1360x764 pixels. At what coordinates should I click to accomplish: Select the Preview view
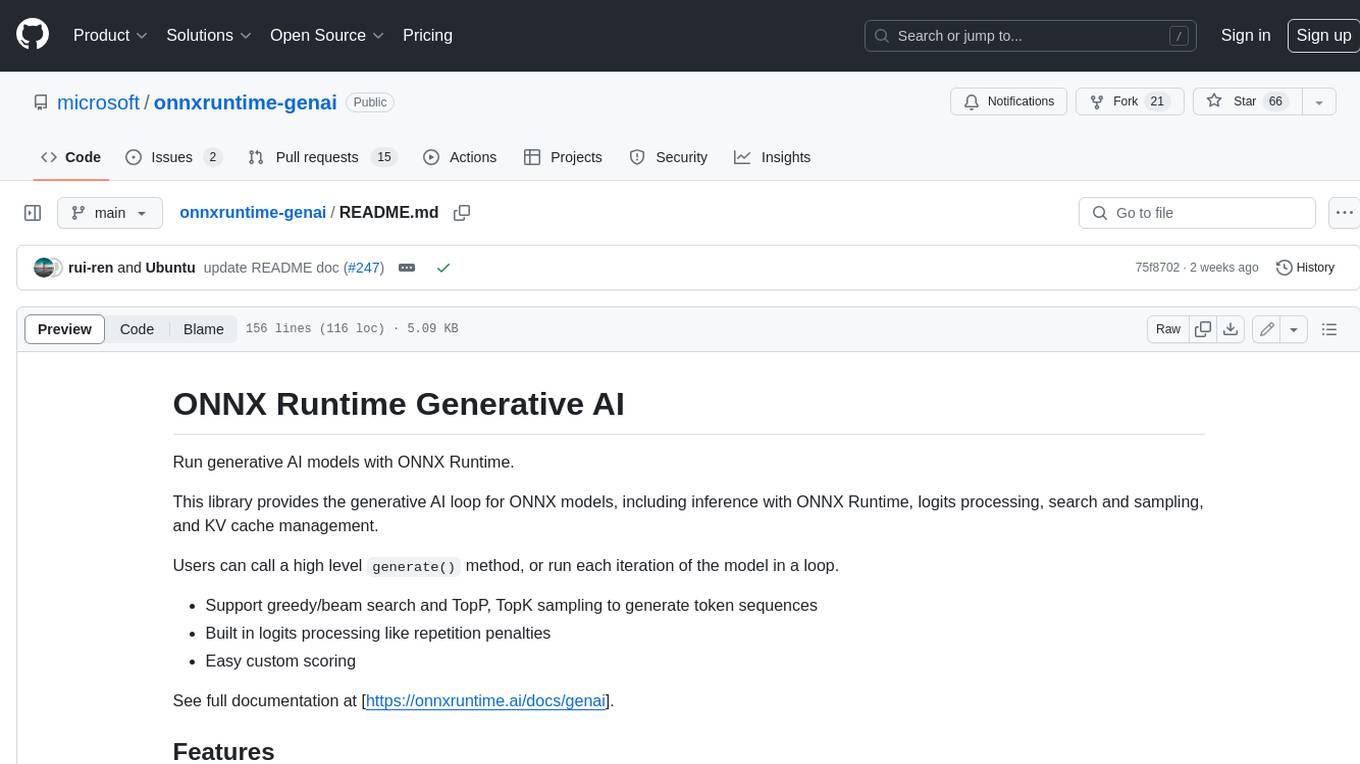coord(65,329)
